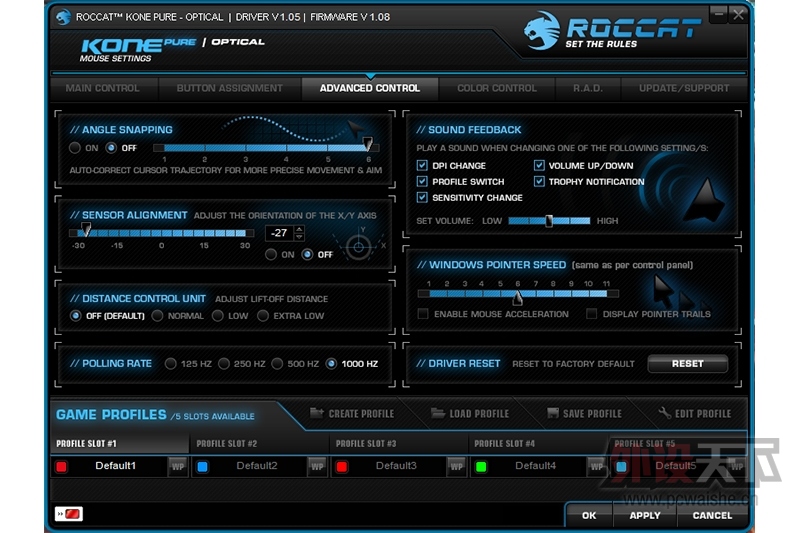Decrease sensor alignment value with down arrow

coord(299,237)
